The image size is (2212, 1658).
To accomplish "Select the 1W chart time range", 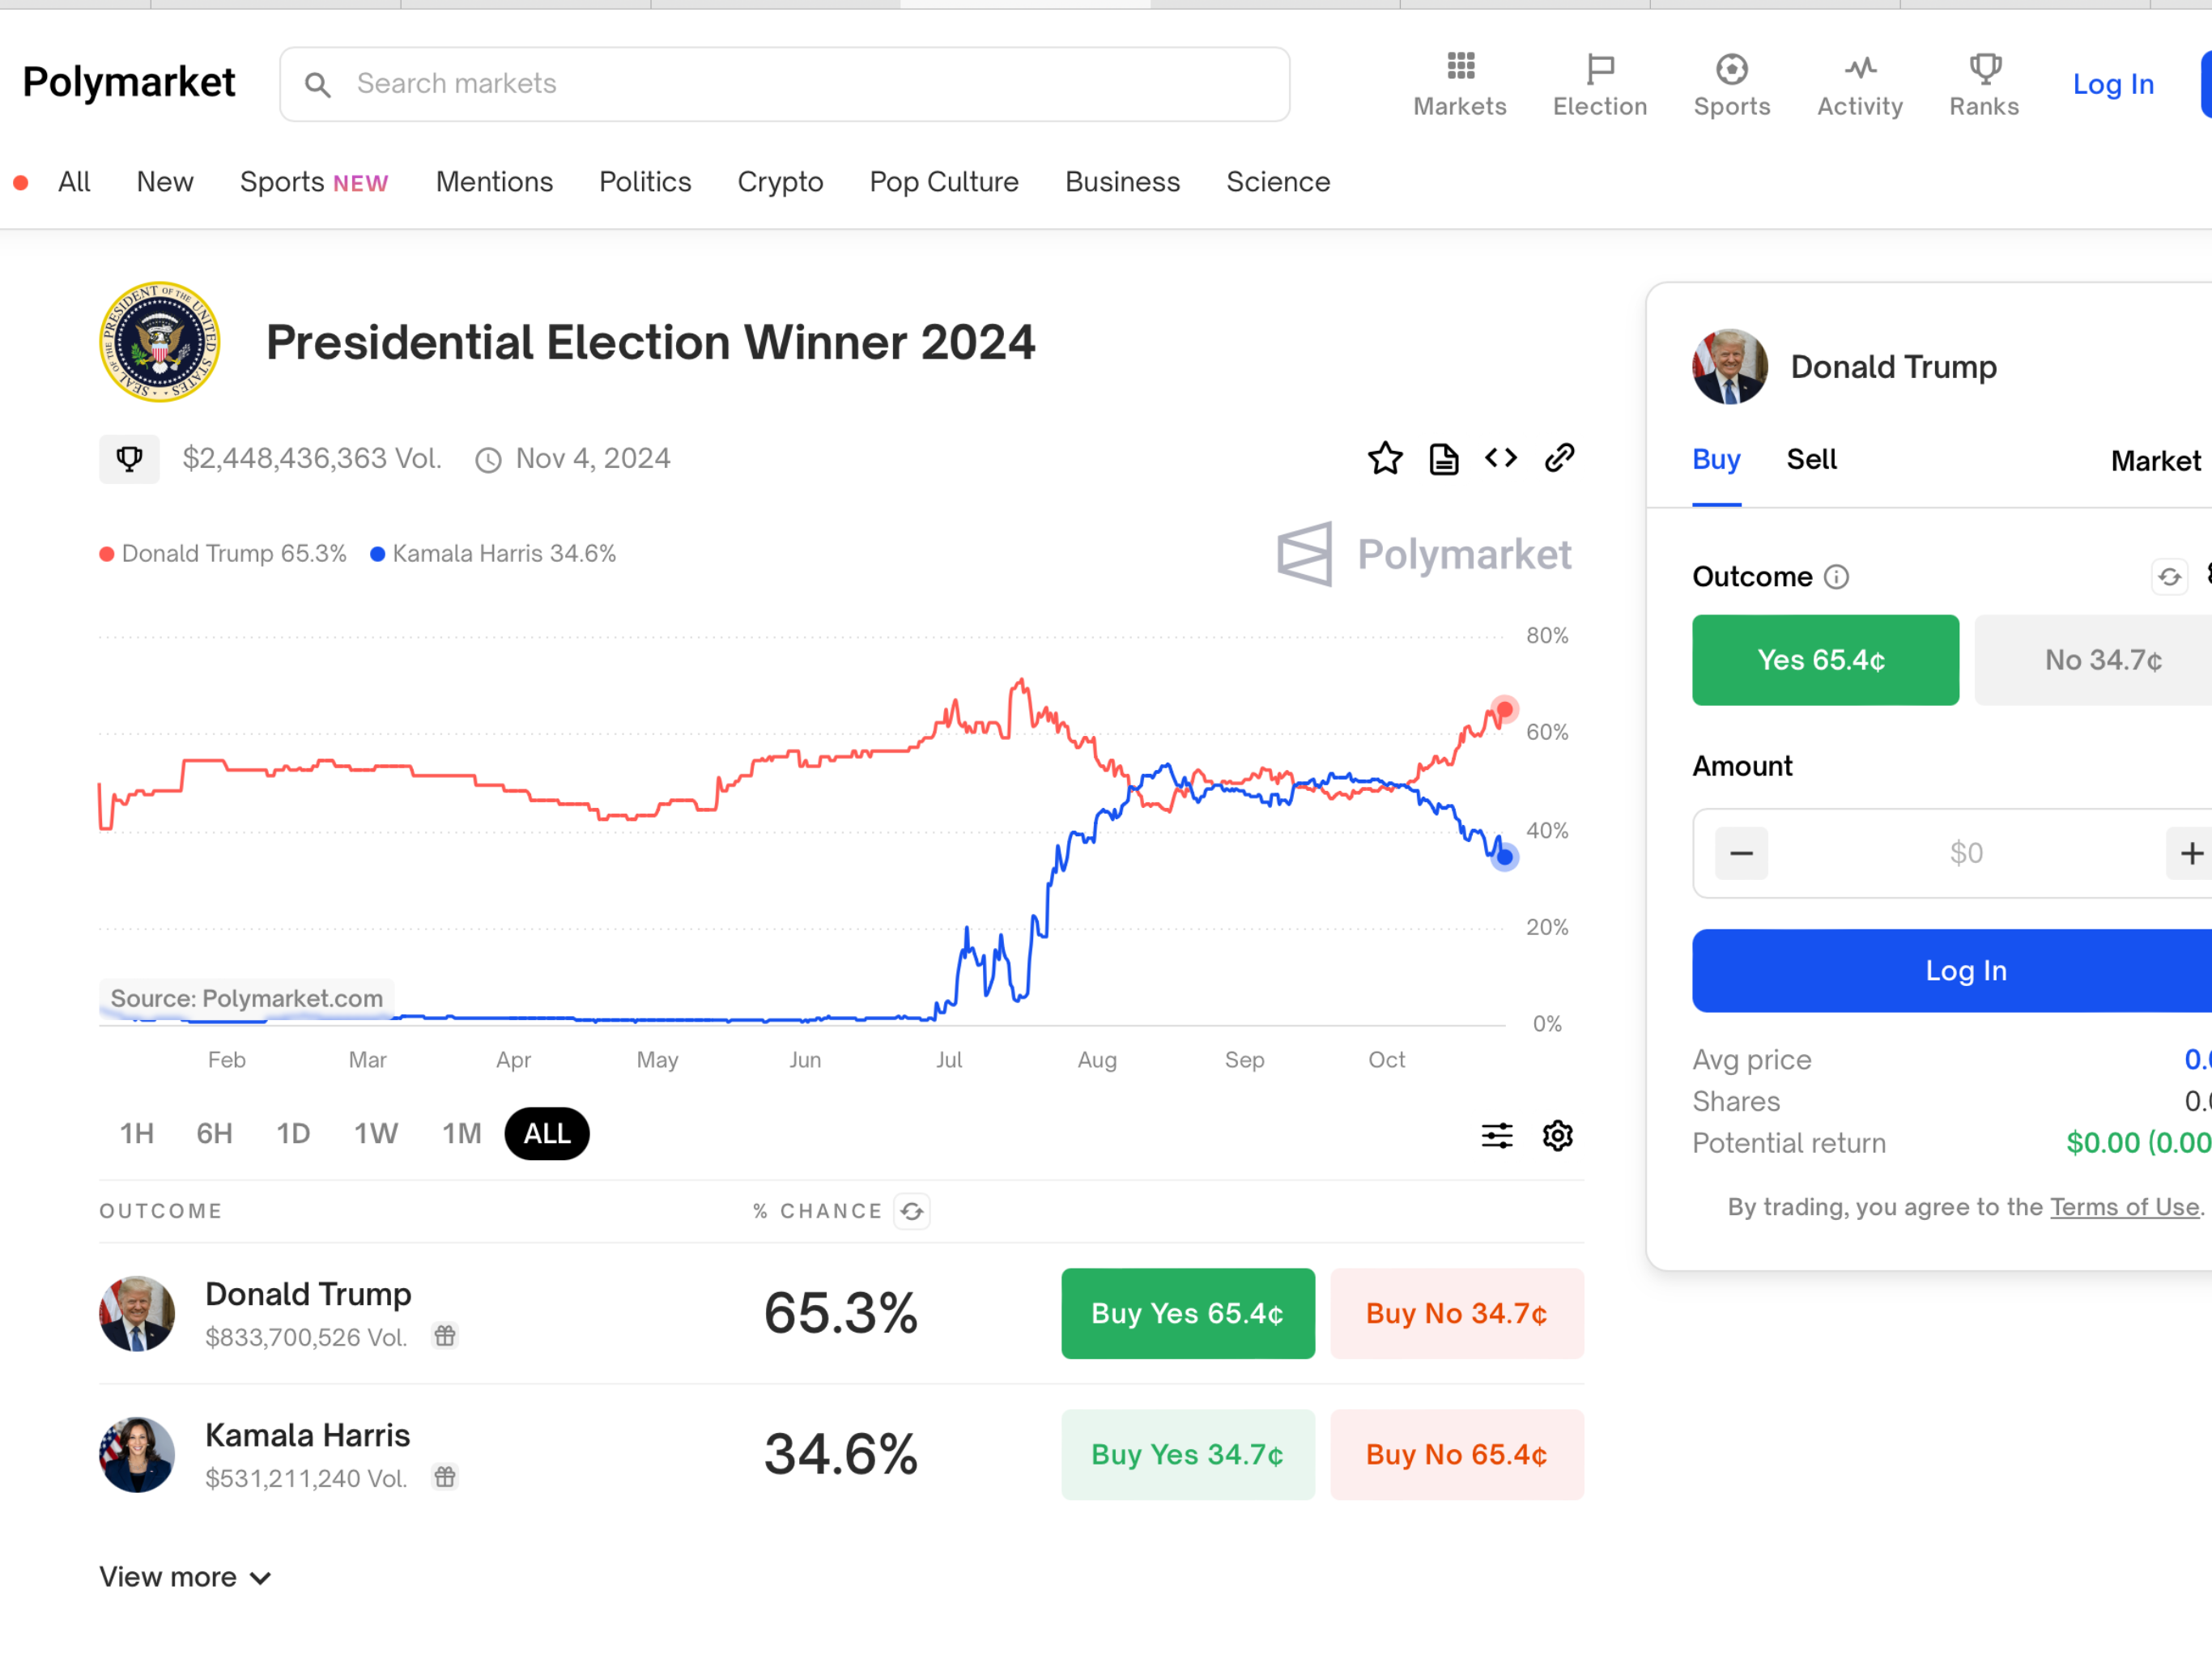I will point(375,1133).
